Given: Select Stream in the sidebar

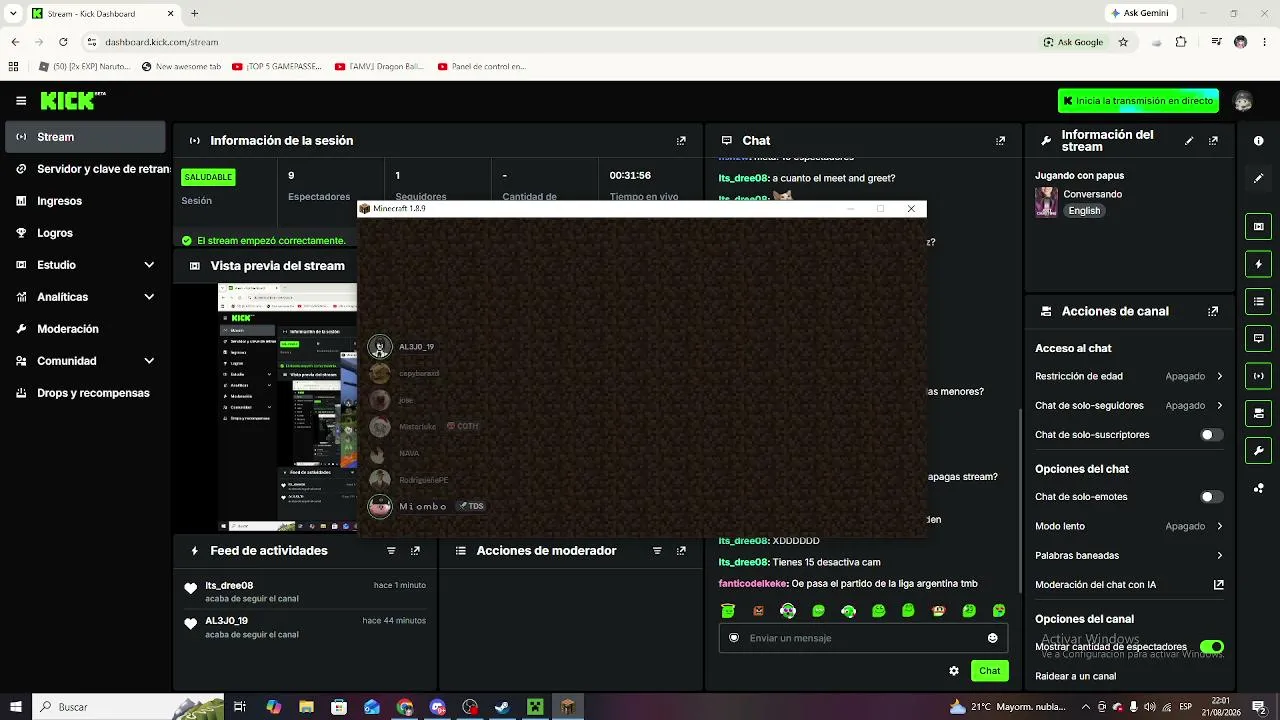Looking at the screenshot, I should pos(85,137).
